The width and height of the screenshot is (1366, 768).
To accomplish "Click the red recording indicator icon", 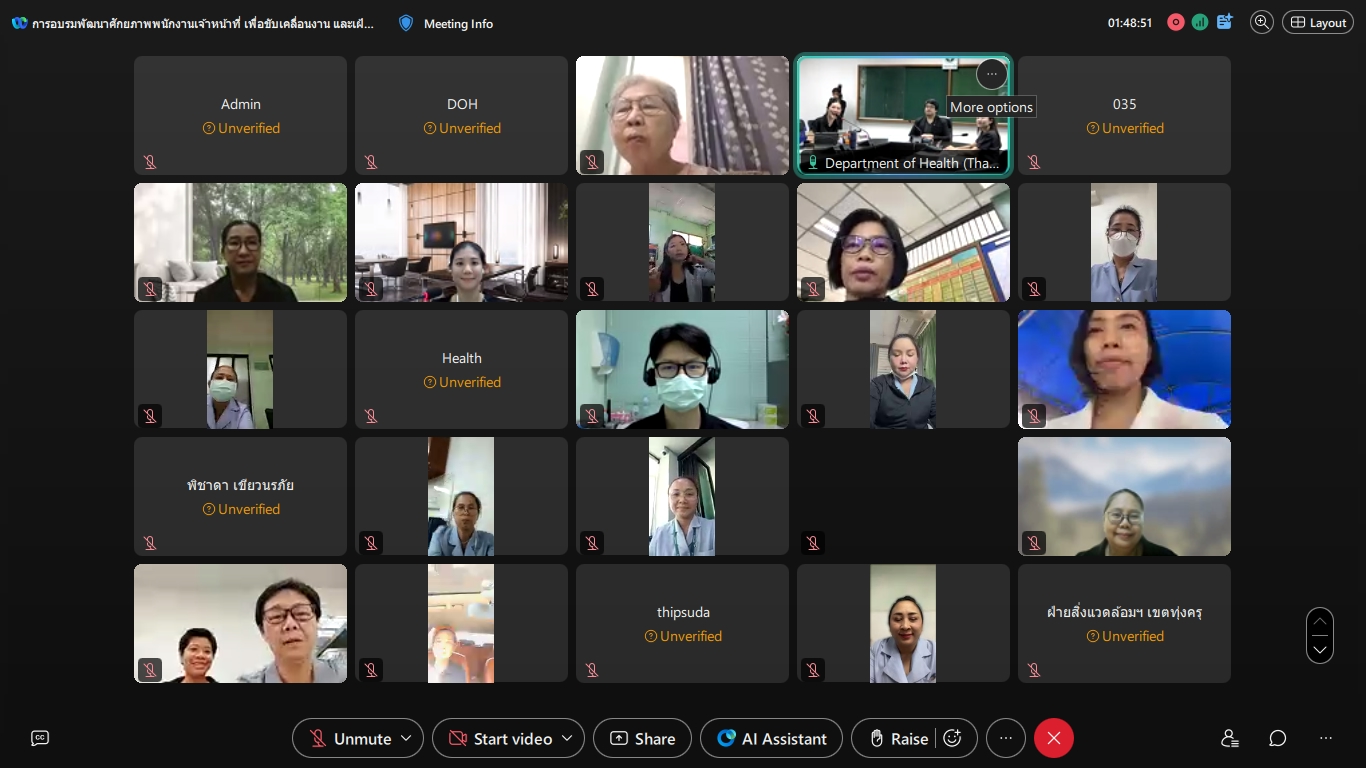I will 1176,22.
